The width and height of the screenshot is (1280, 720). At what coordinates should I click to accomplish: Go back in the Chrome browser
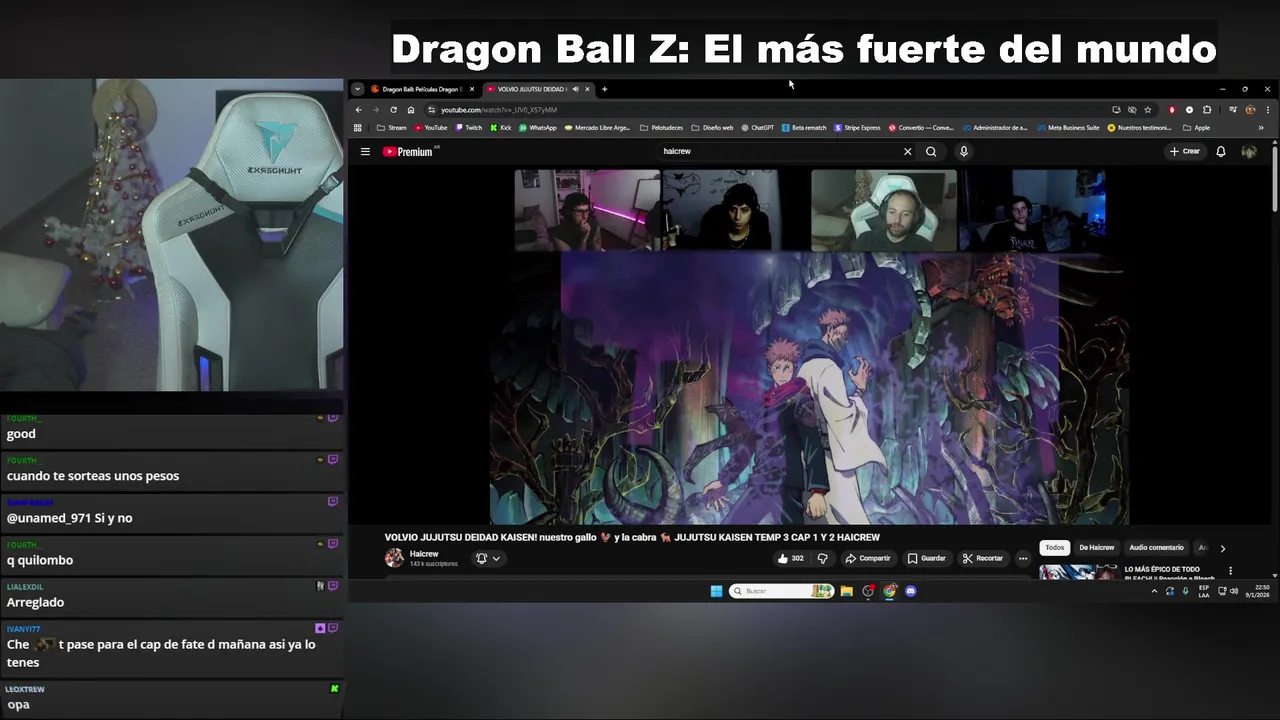coord(359,110)
